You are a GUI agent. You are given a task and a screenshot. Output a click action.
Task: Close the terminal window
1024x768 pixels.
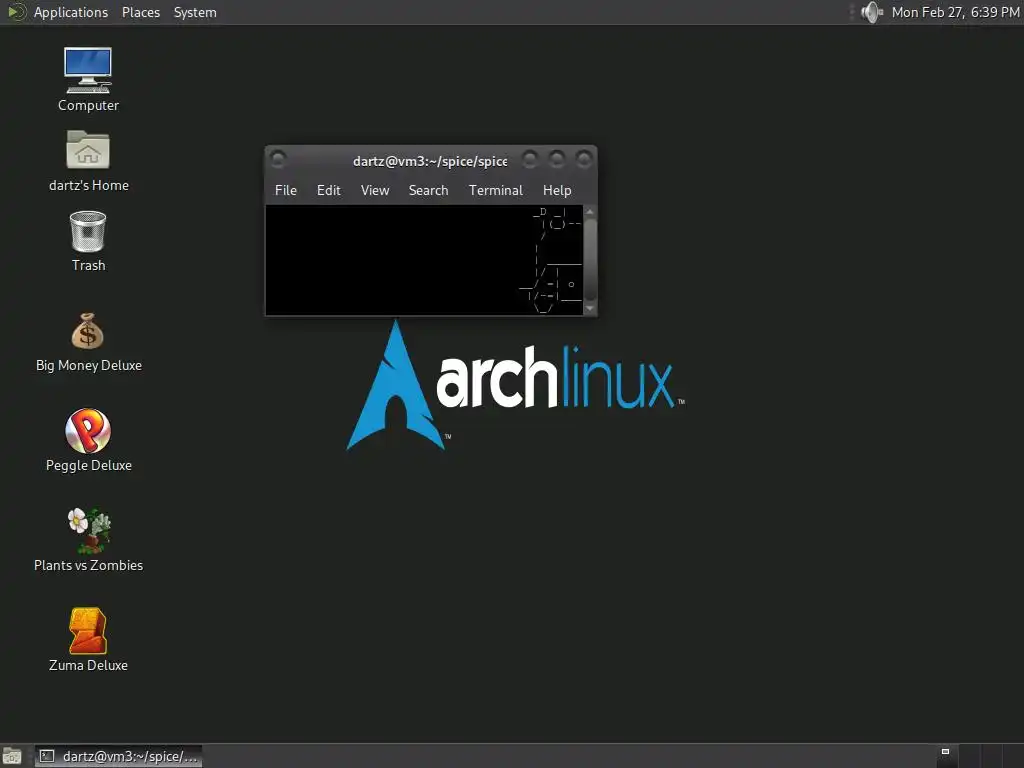(x=583, y=159)
